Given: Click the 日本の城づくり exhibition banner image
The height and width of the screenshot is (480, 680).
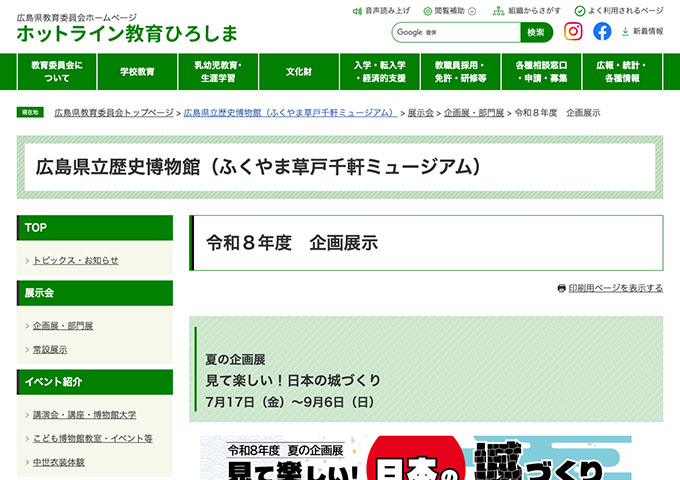Looking at the screenshot, I should pyautogui.click(x=415, y=457).
